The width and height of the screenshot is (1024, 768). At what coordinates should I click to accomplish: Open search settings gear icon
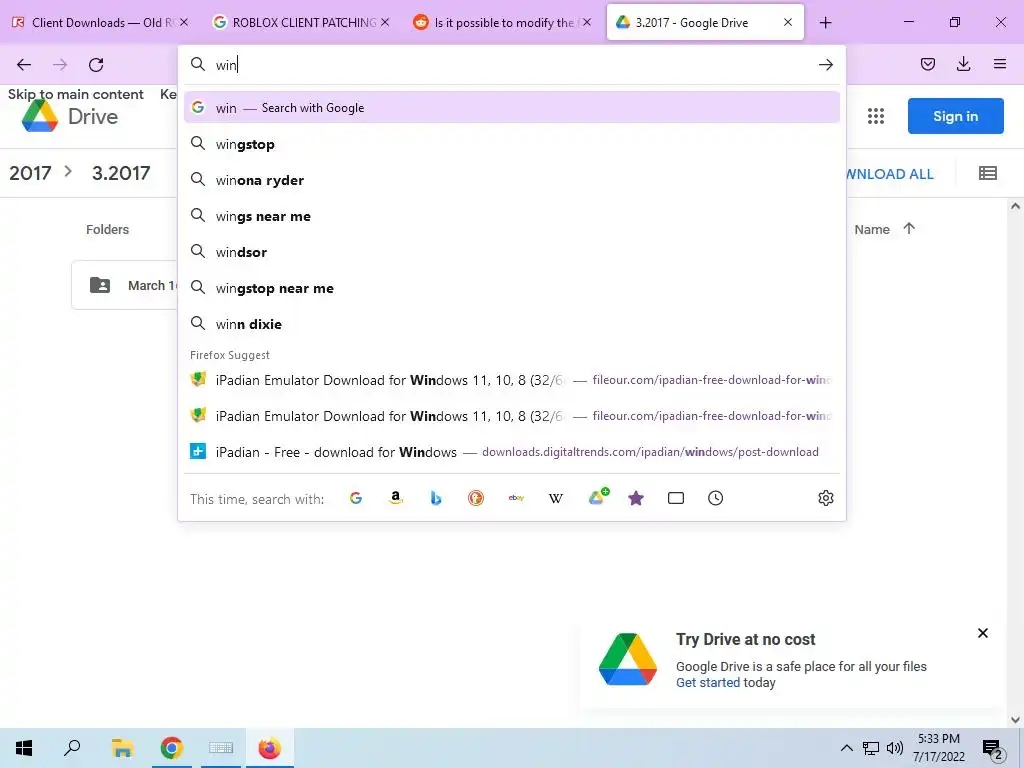point(825,498)
